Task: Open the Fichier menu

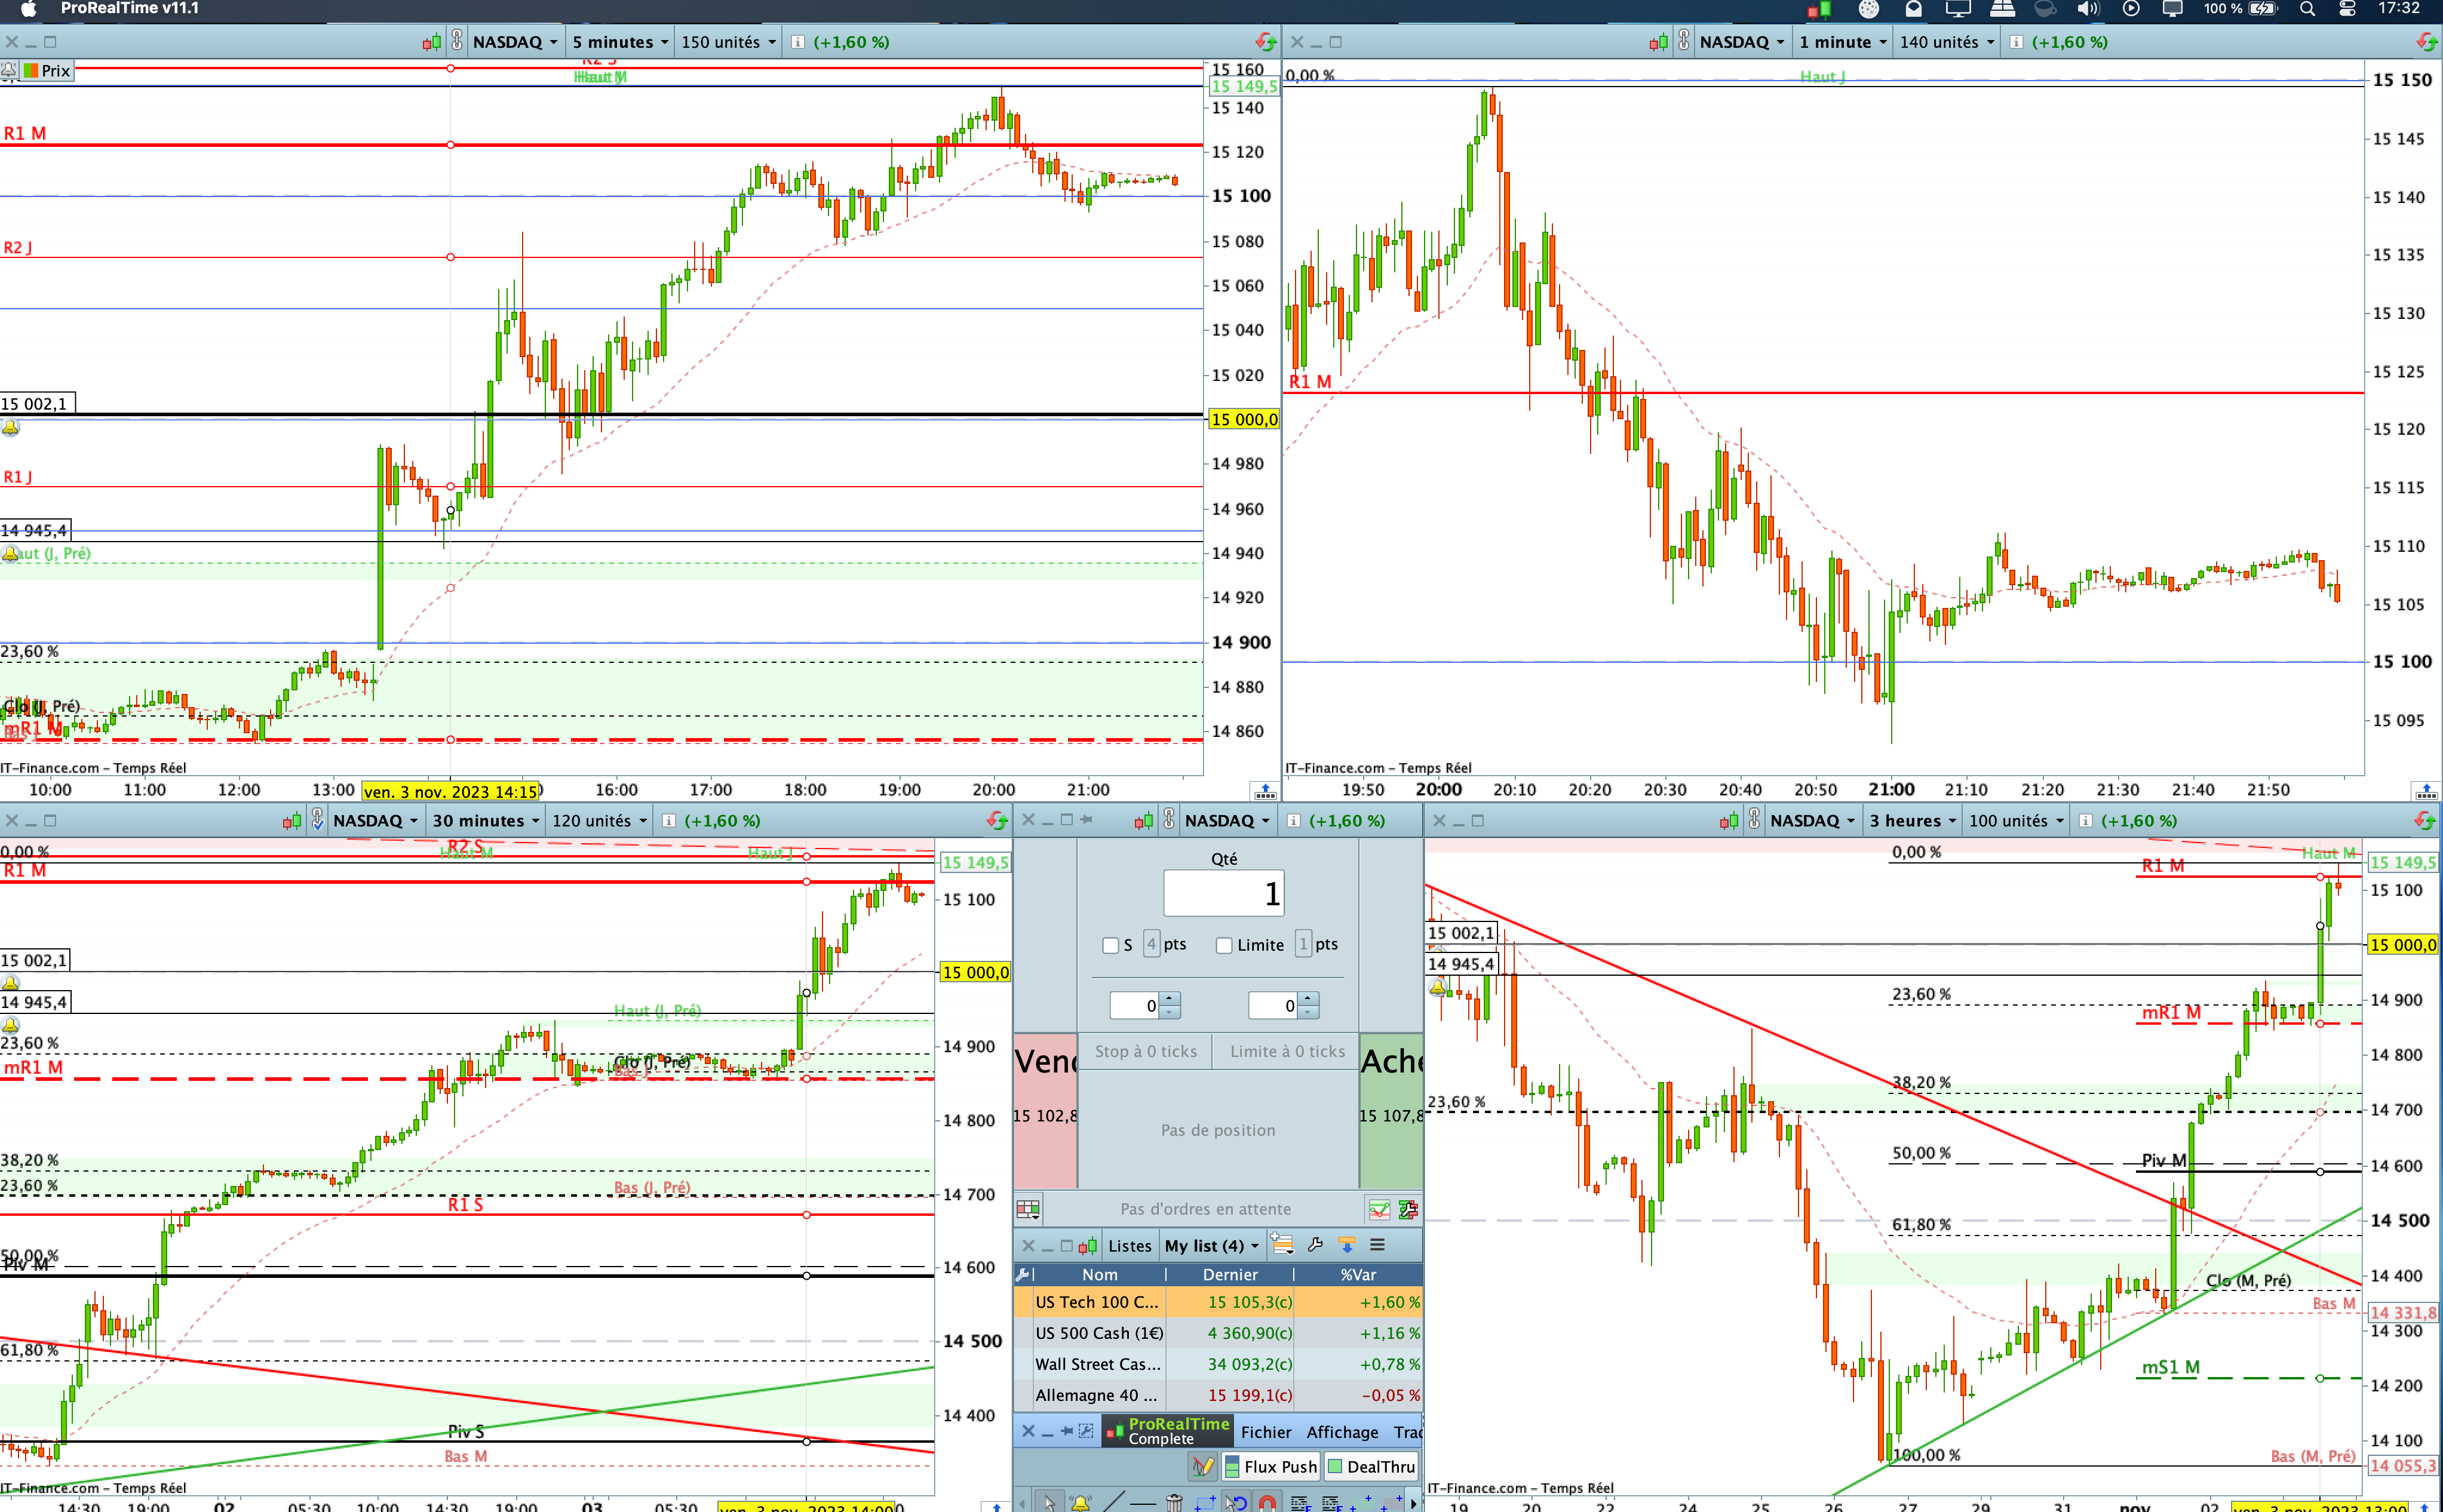Action: (1266, 1432)
